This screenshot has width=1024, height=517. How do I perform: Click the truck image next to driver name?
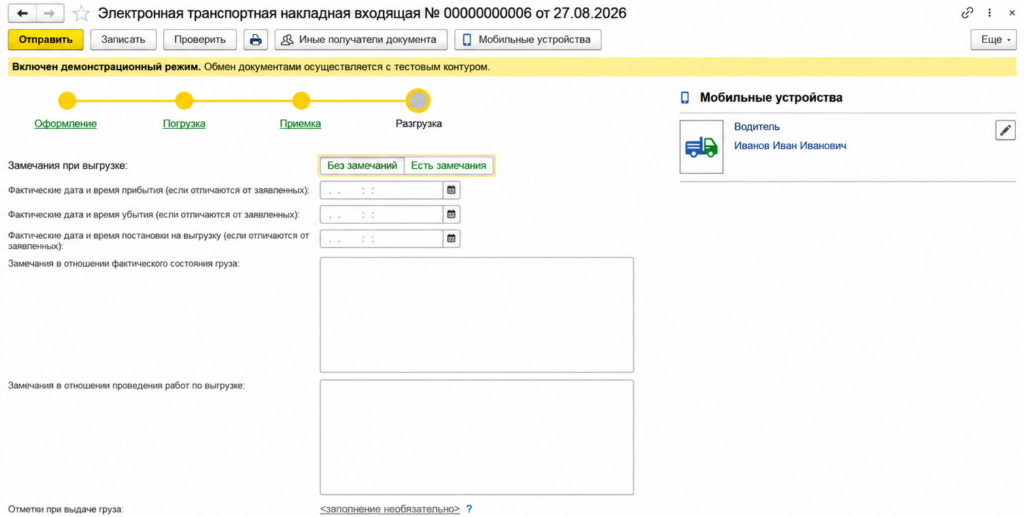pyautogui.click(x=701, y=147)
